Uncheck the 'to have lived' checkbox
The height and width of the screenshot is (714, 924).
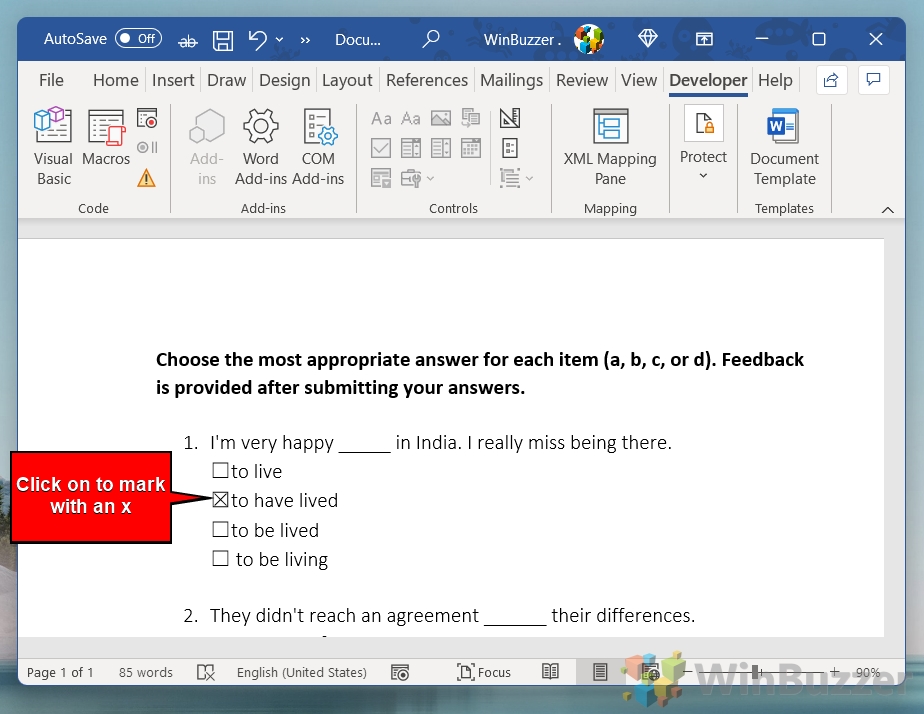pyautogui.click(x=220, y=499)
